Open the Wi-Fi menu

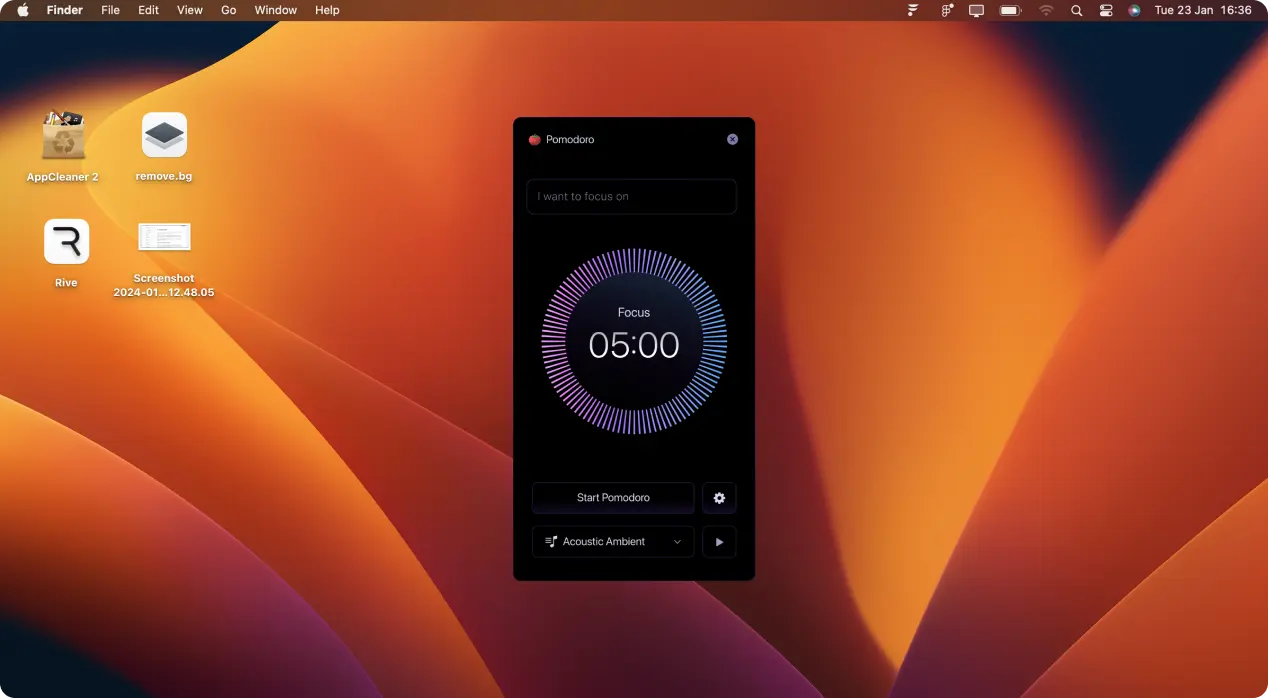(x=1046, y=10)
